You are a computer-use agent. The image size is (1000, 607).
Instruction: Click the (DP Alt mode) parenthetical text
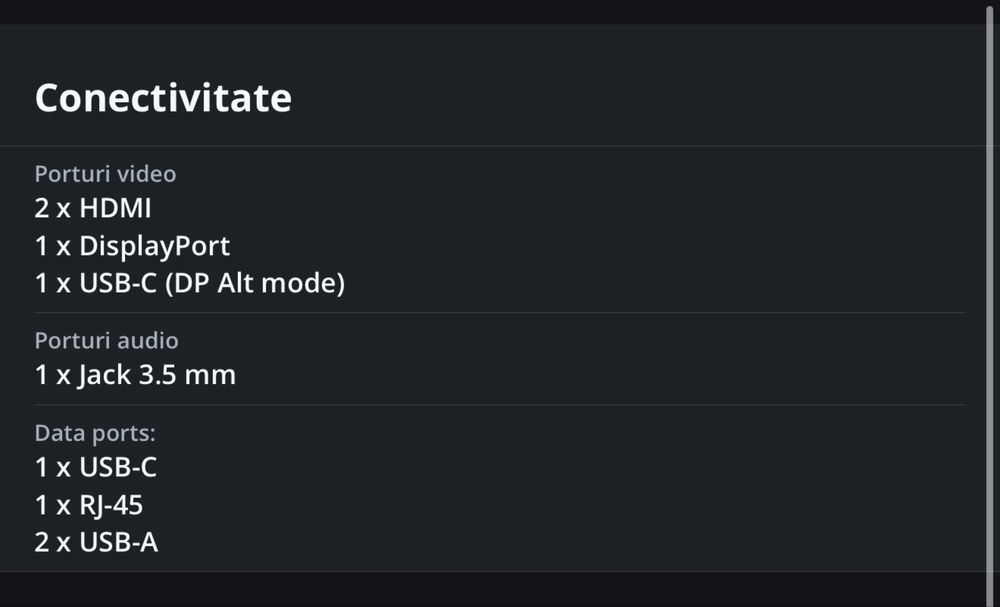254,284
